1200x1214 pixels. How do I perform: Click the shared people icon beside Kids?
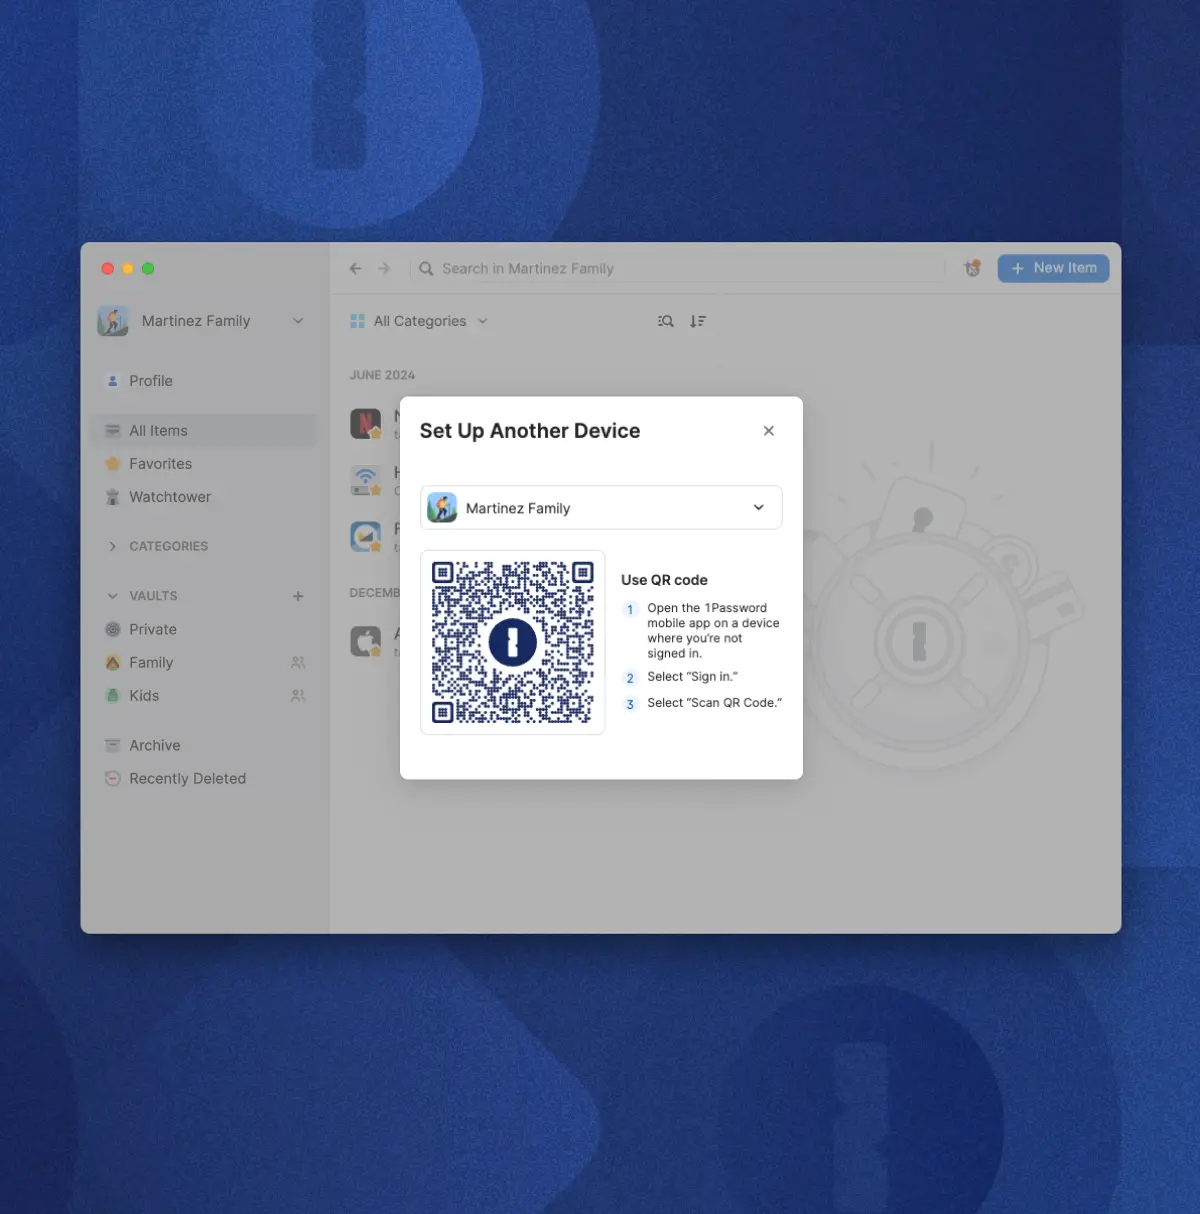coord(298,695)
